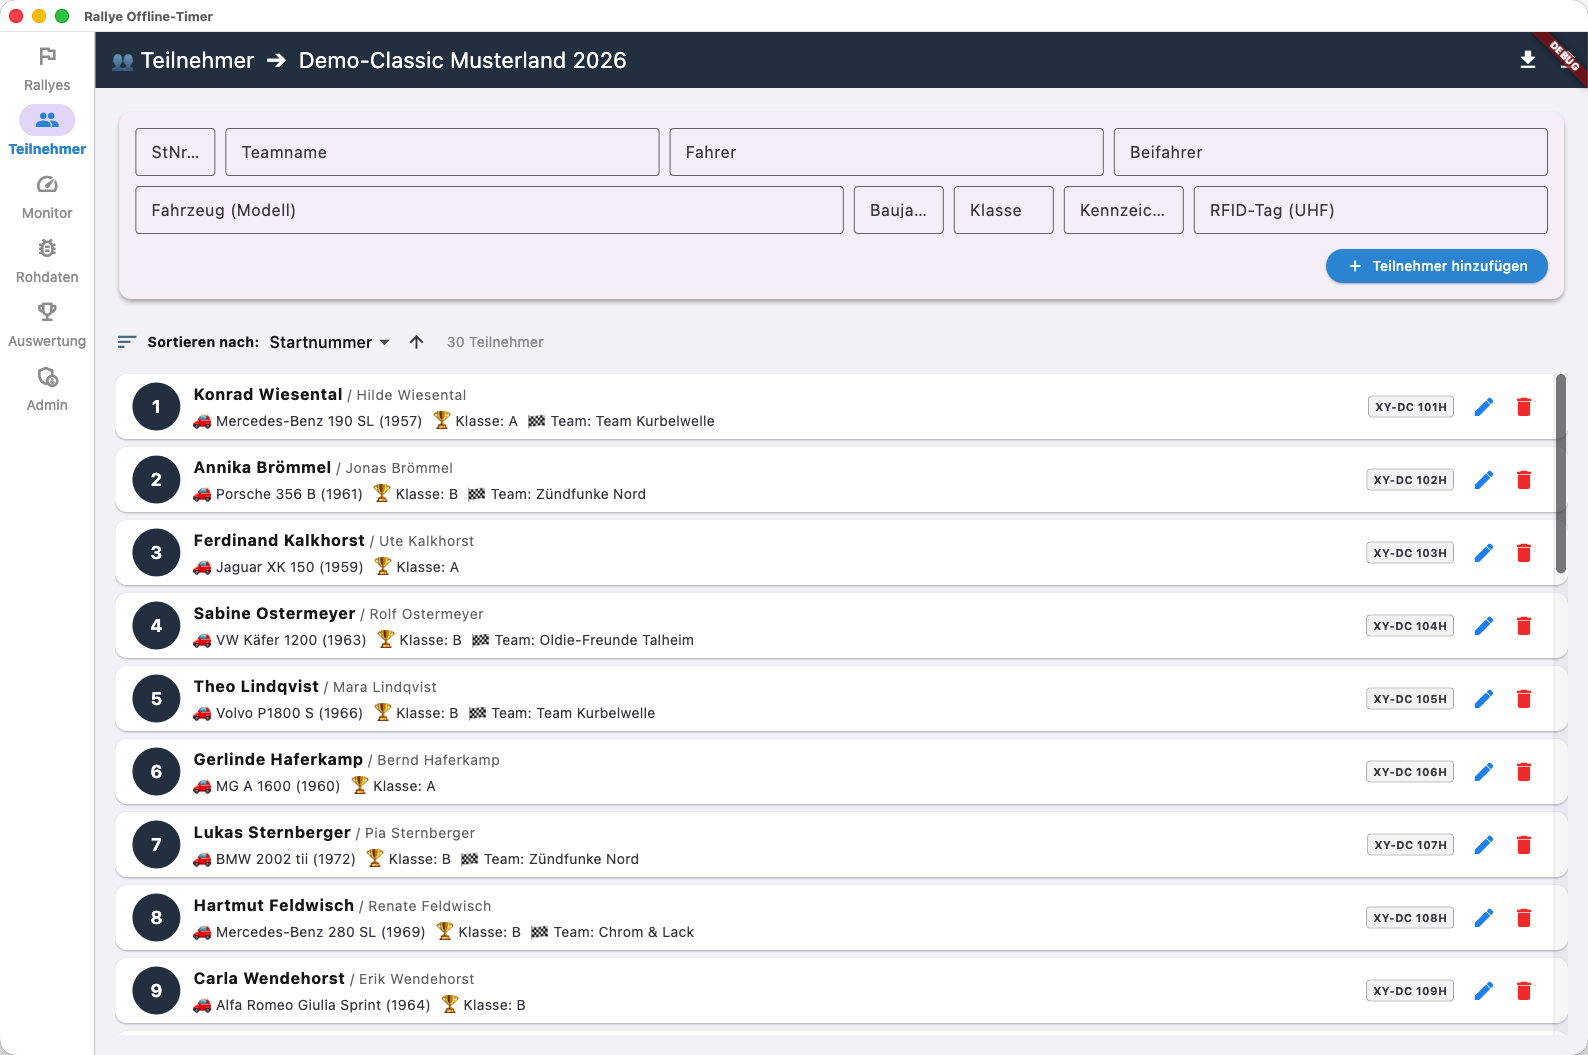This screenshot has height=1055, width=1588.
Task: Edit participant Carla Wendehorst
Action: (1484, 991)
